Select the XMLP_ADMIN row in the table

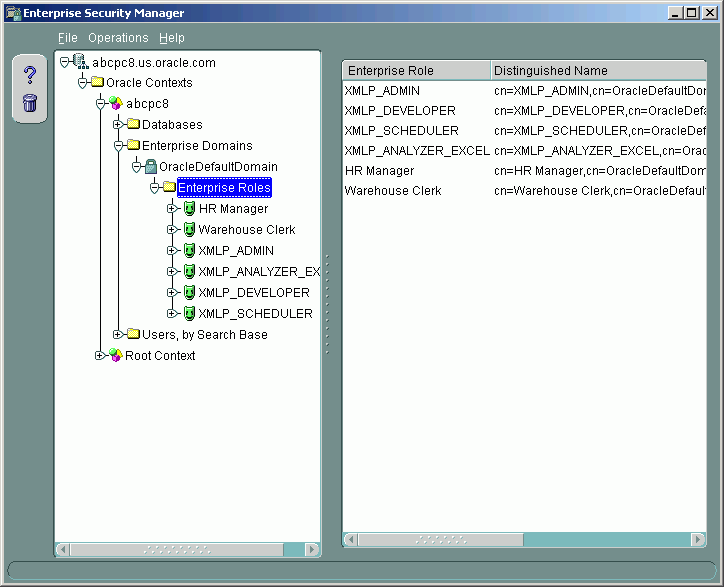click(x=525, y=91)
